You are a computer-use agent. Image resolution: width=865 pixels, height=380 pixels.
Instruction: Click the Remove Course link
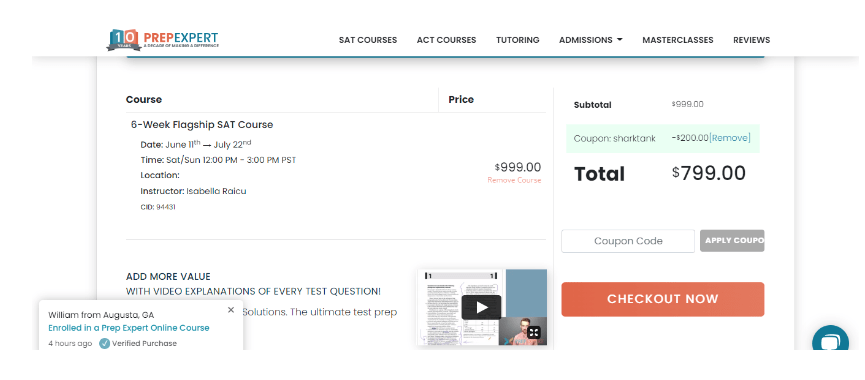514,180
